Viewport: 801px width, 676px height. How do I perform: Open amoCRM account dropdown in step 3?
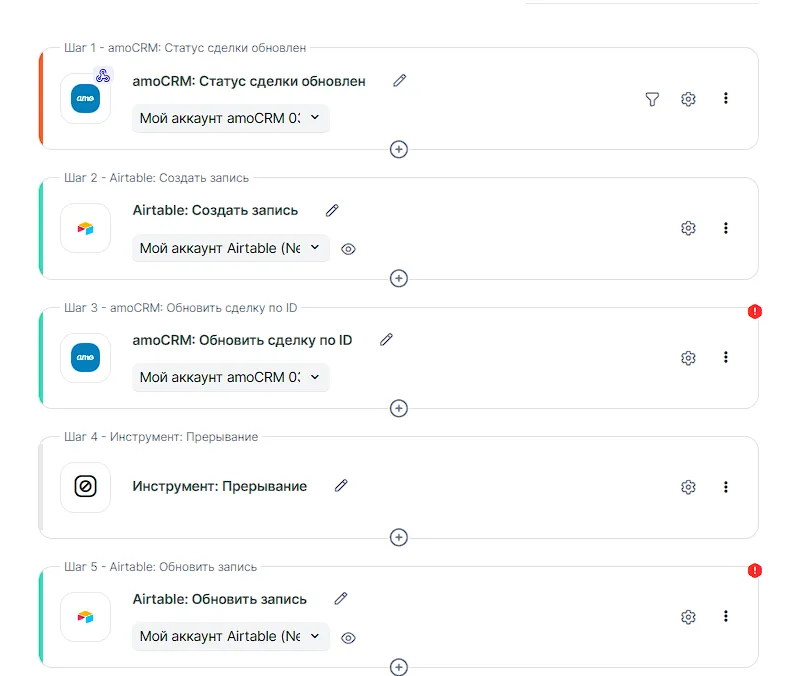[231, 377]
